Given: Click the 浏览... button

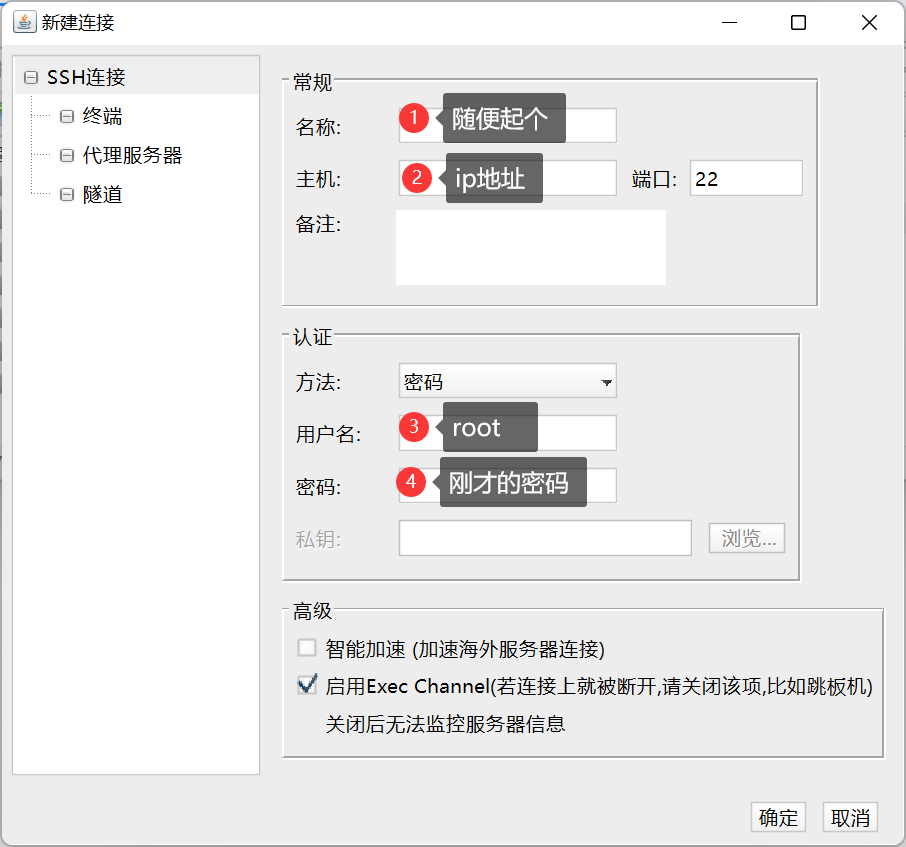Looking at the screenshot, I should [747, 538].
